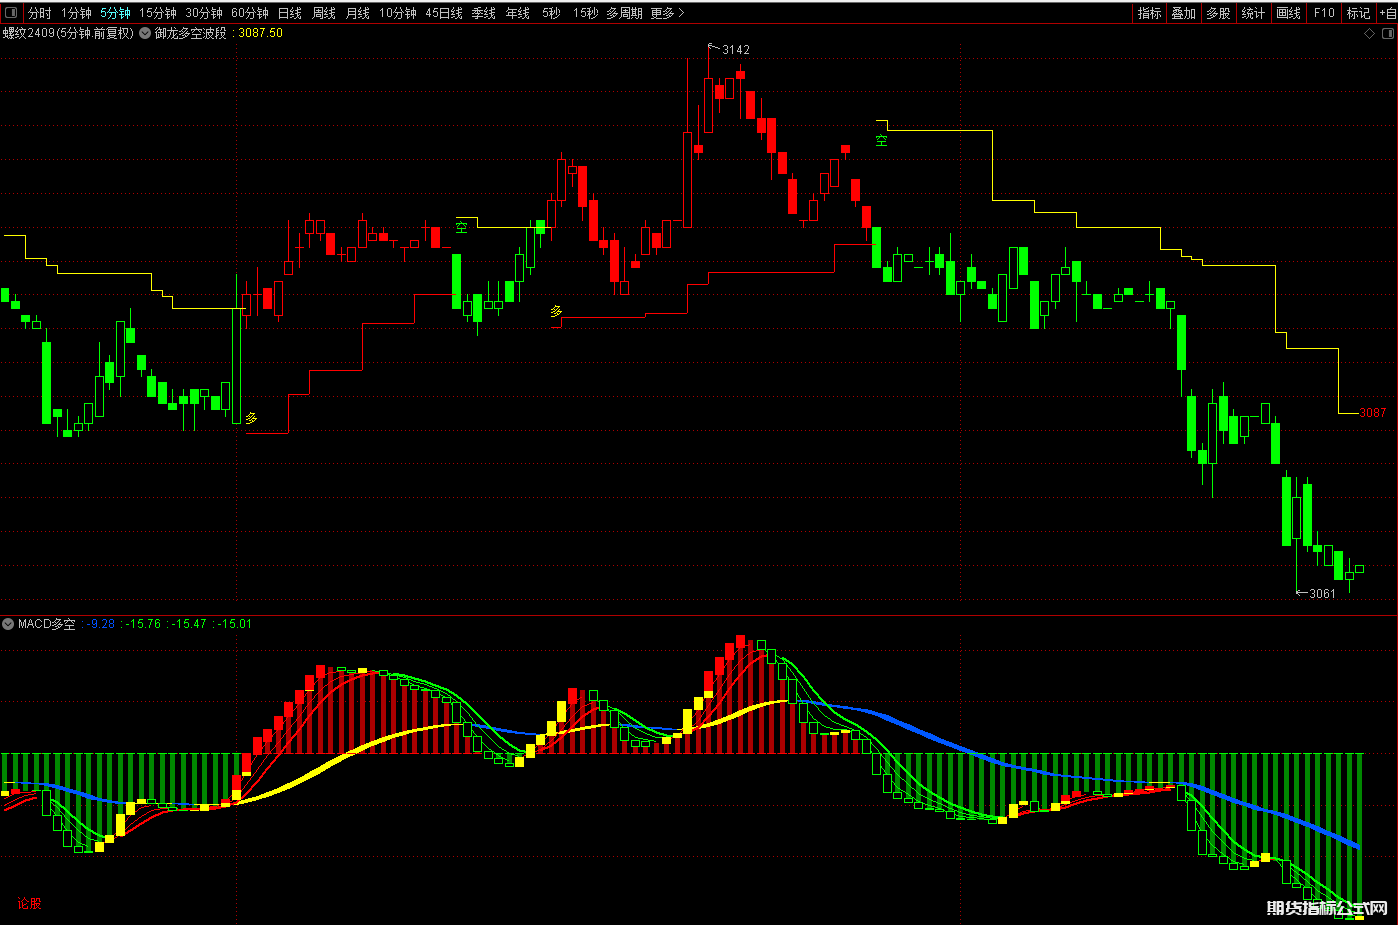Image resolution: width=1398 pixels, height=925 pixels.
Task: Select the 5秒 period
Action: [x=551, y=13]
